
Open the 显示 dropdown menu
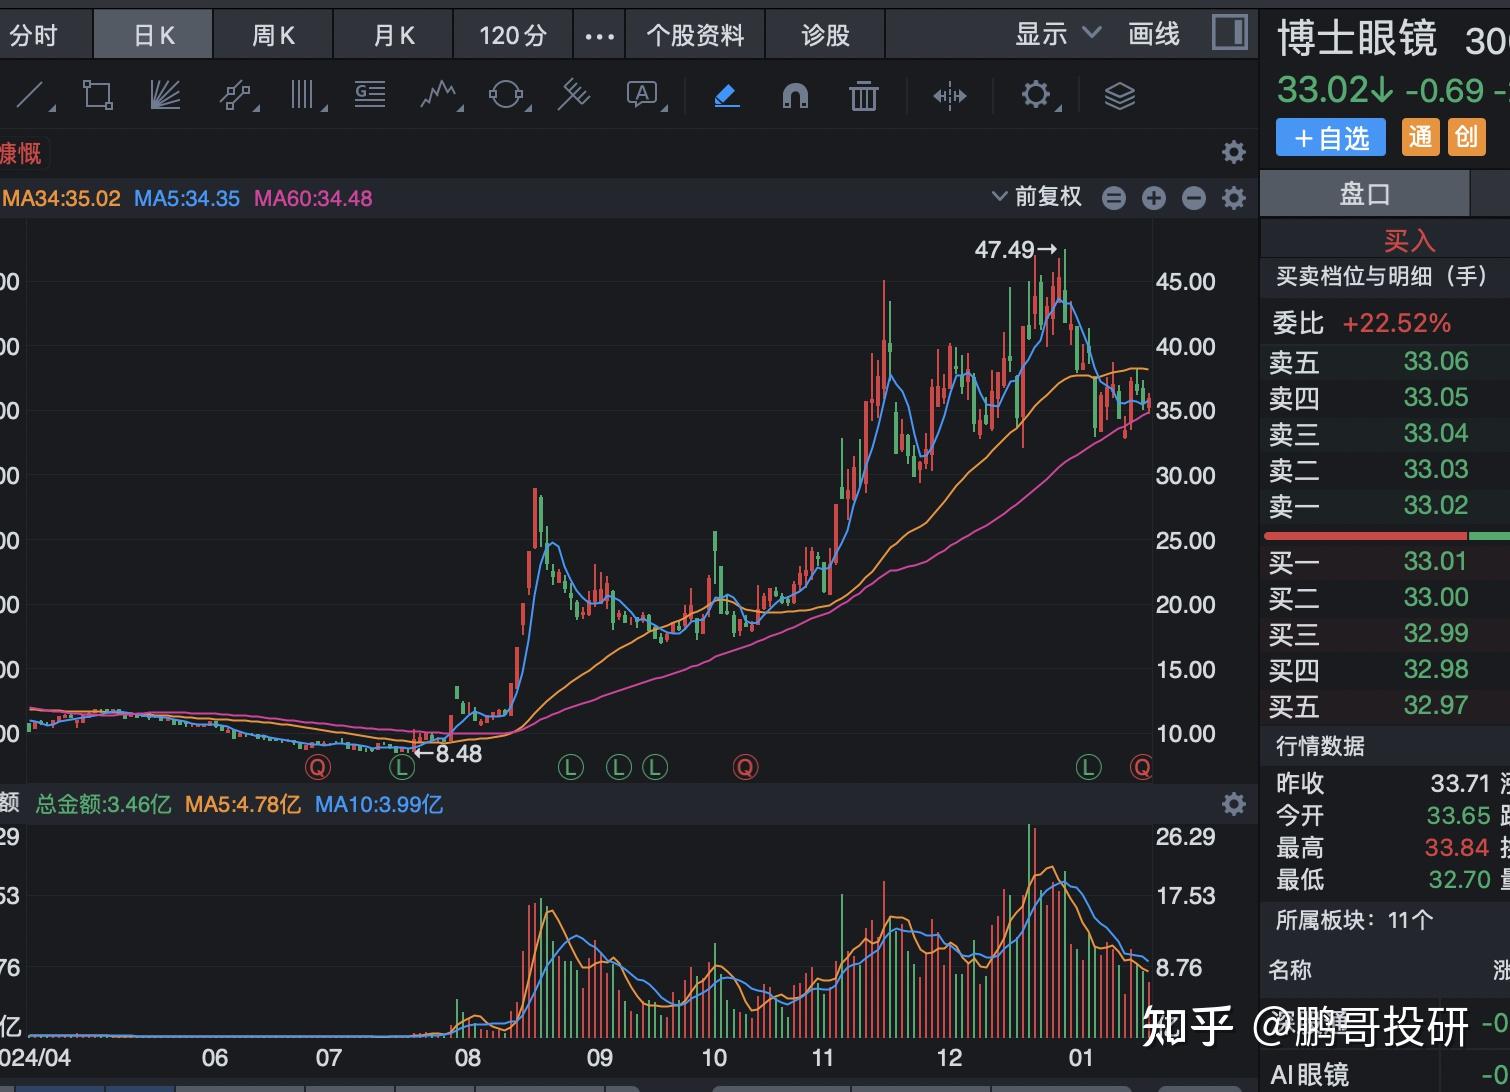[1057, 34]
